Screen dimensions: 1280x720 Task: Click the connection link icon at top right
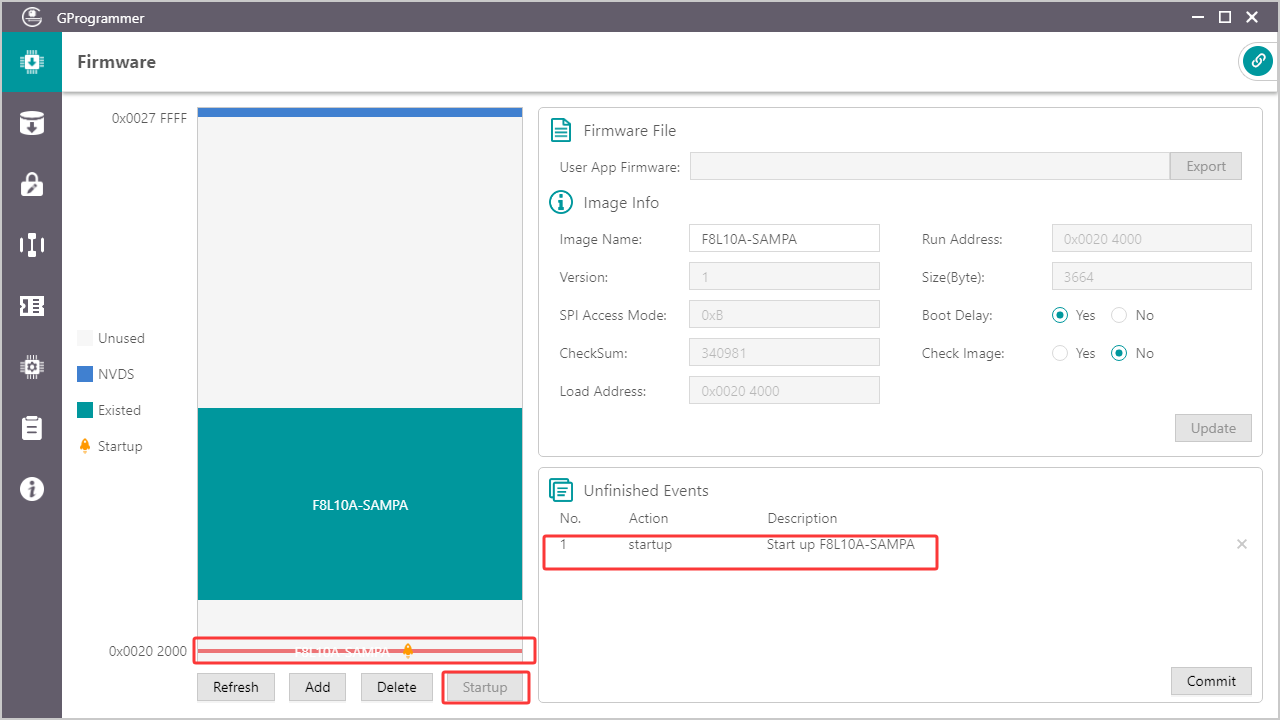1257,61
